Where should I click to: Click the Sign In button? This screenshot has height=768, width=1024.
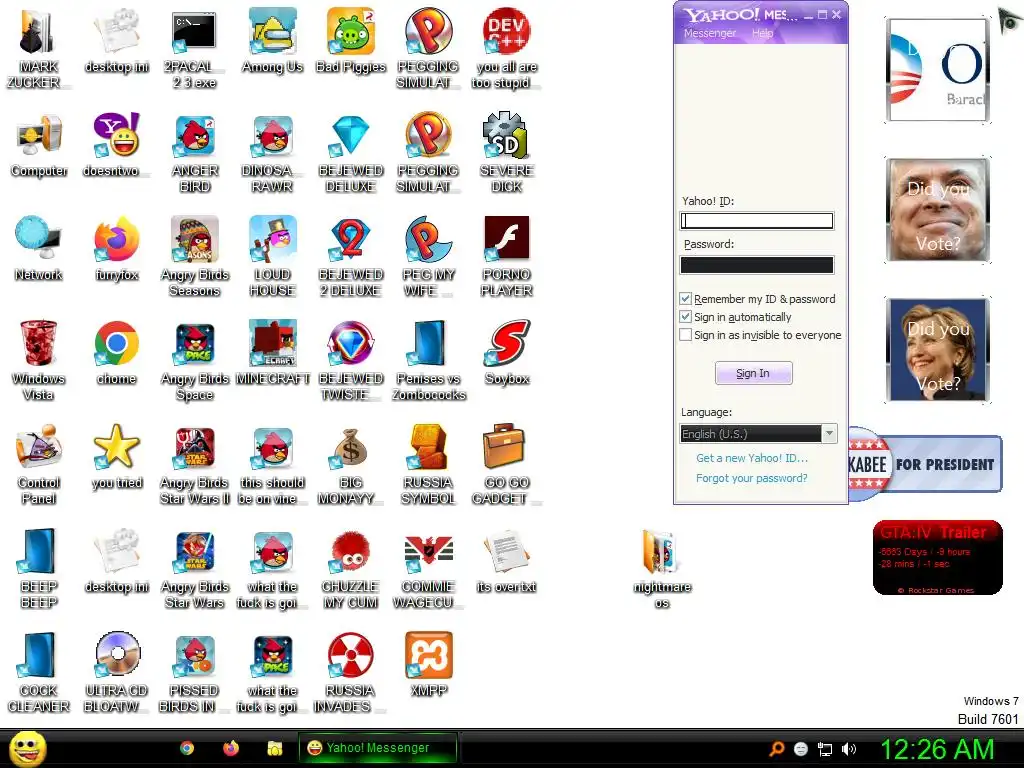point(753,373)
